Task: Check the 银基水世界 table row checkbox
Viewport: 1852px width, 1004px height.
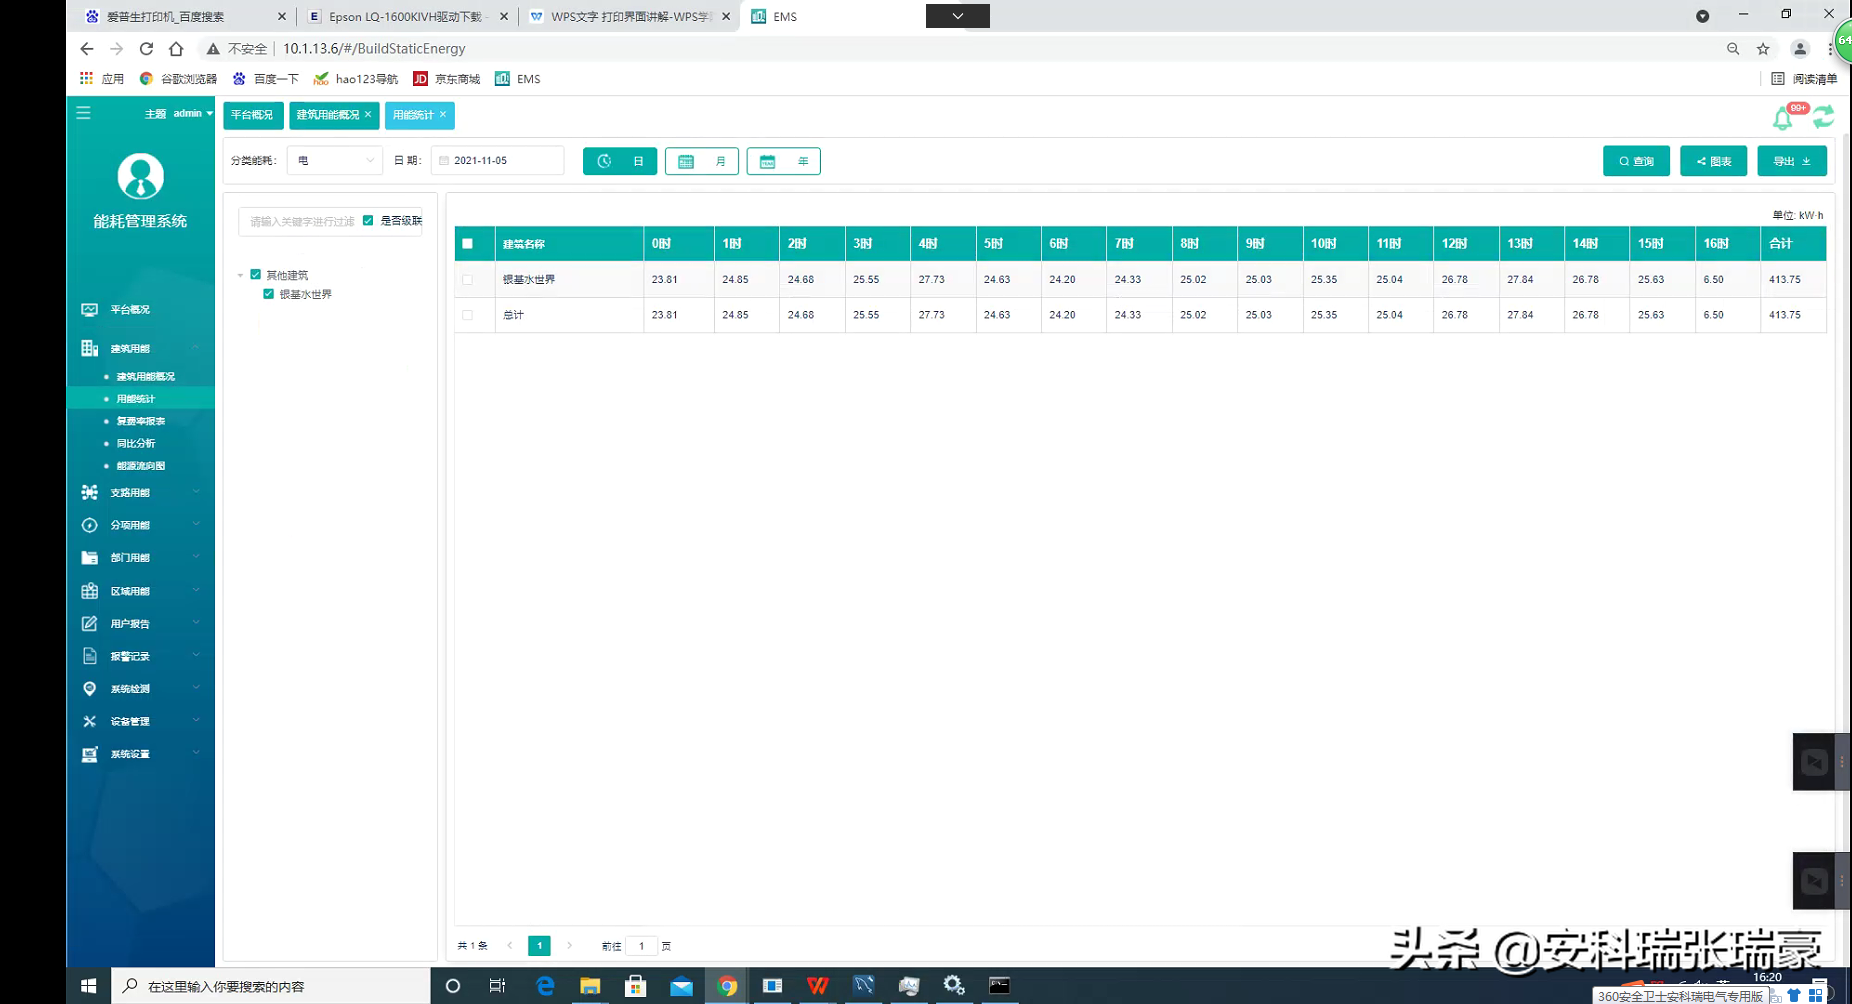Action: (467, 280)
